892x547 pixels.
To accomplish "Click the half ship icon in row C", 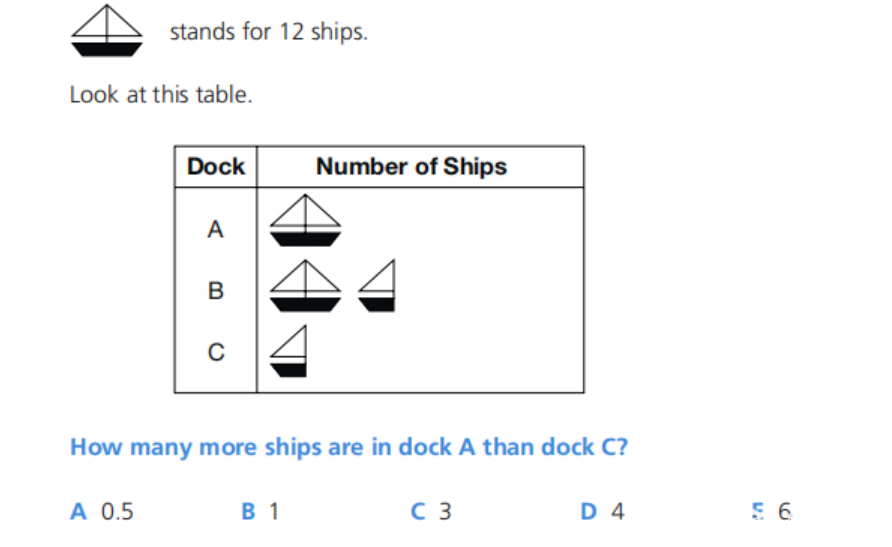I will (x=288, y=351).
